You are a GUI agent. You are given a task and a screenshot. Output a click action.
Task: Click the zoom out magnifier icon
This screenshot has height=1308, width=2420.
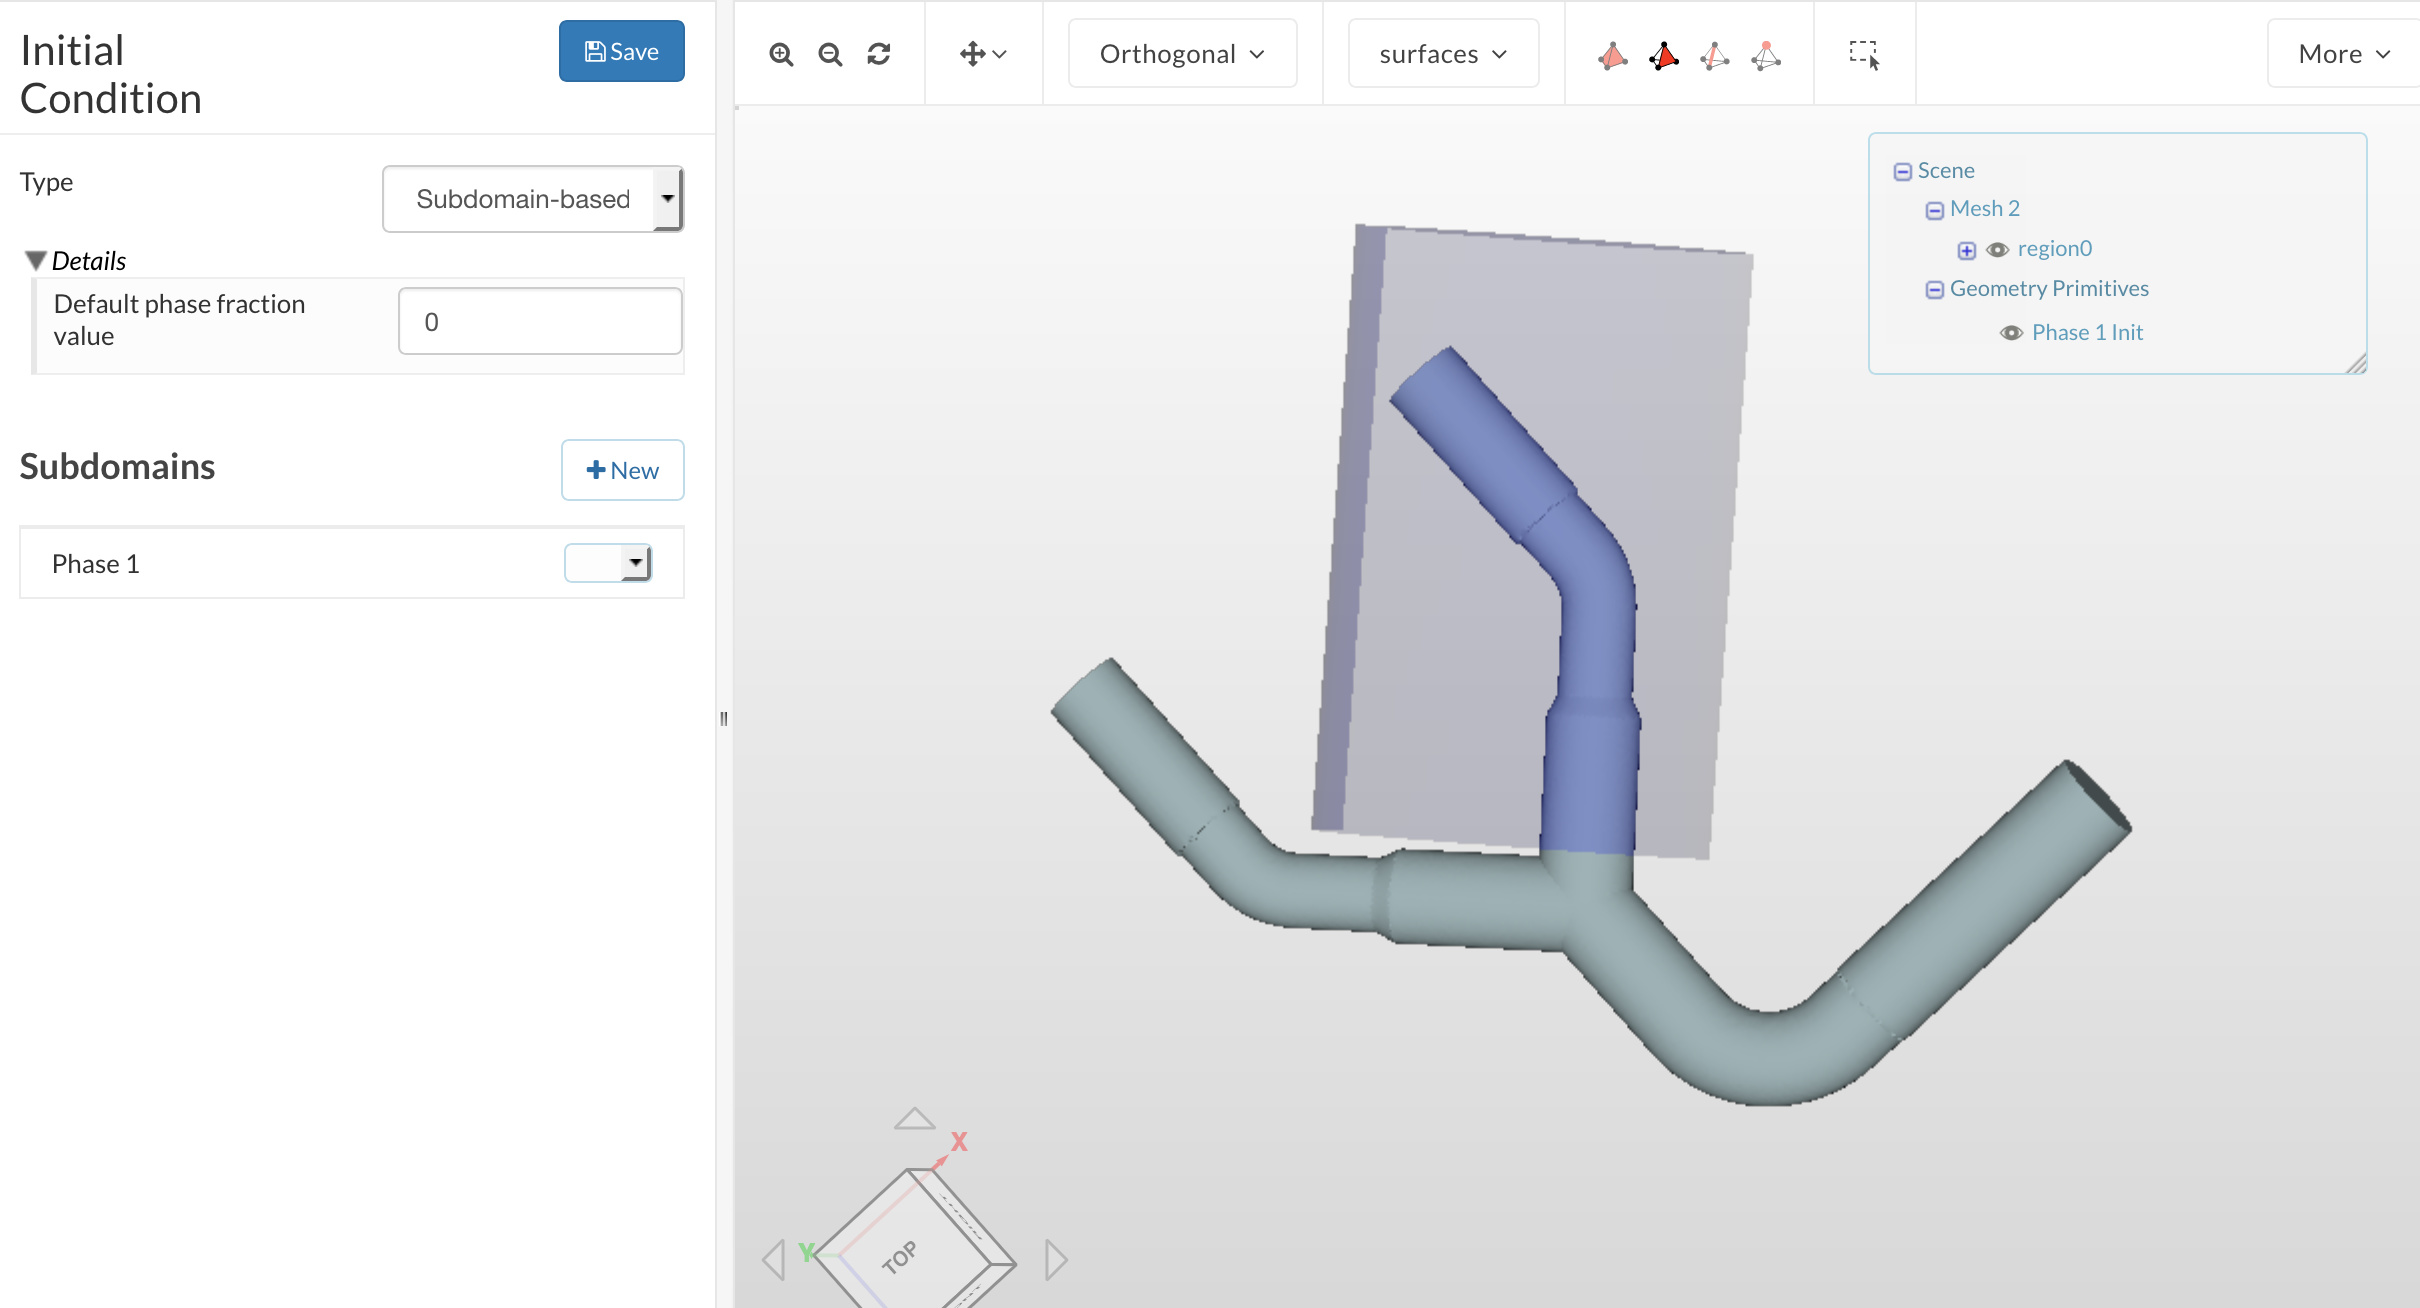point(830,54)
